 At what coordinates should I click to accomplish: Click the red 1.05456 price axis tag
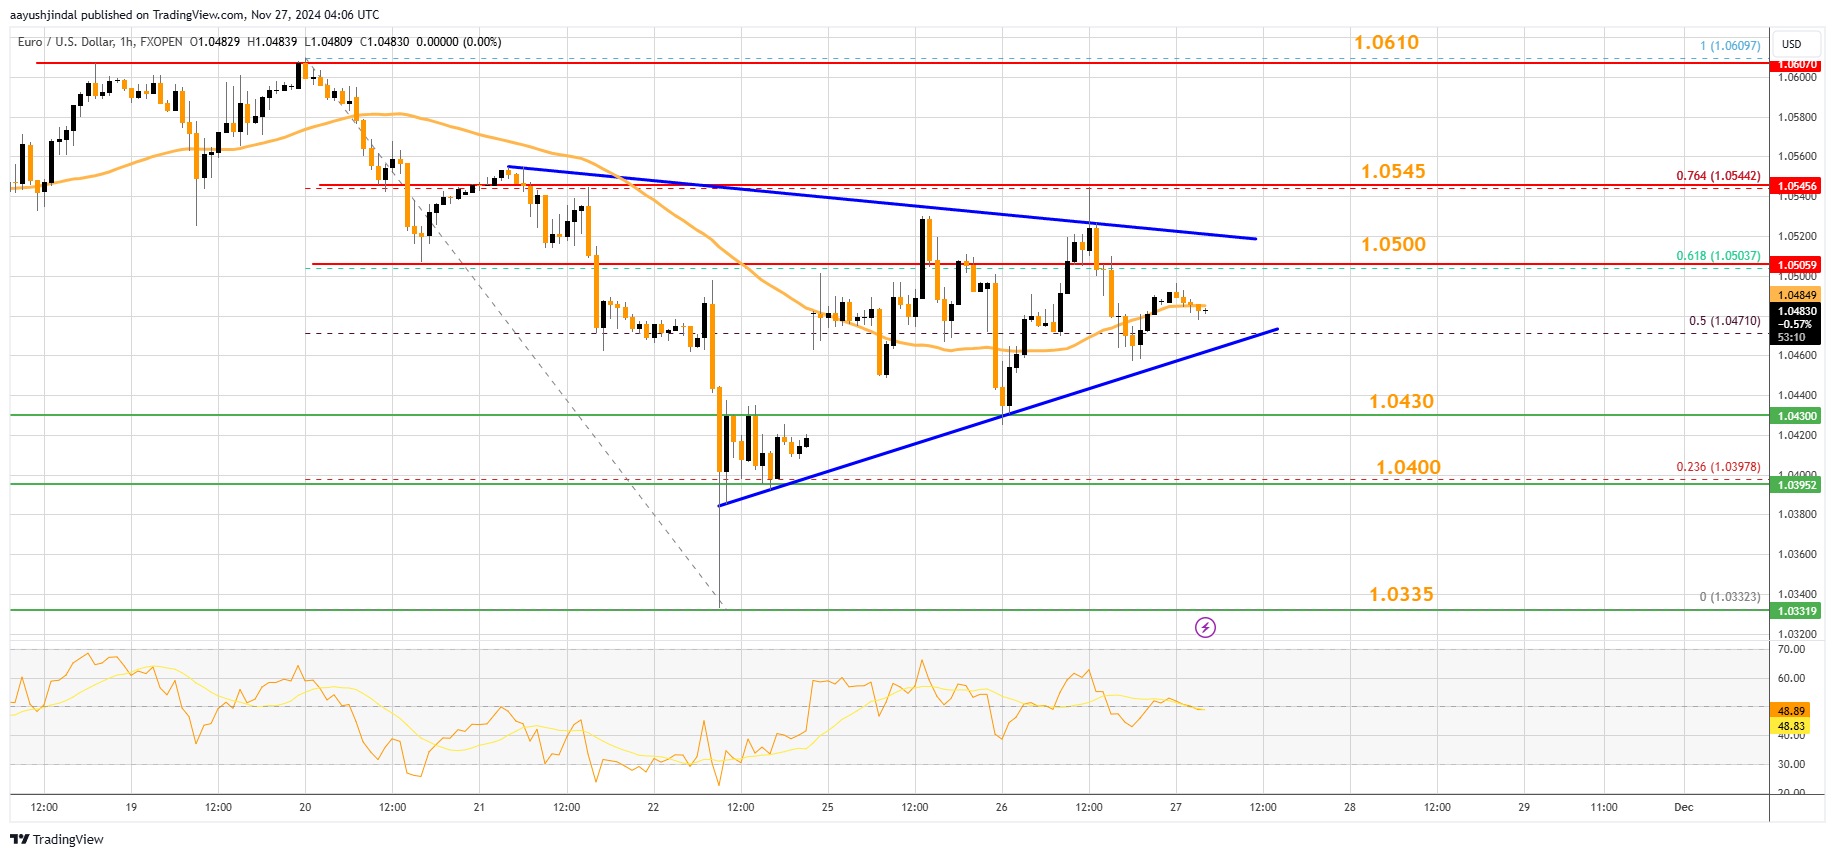point(1795,186)
